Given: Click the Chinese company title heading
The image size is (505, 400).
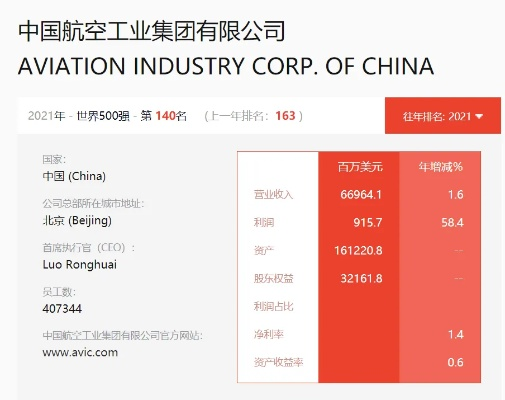Looking at the screenshot, I should (152, 31).
